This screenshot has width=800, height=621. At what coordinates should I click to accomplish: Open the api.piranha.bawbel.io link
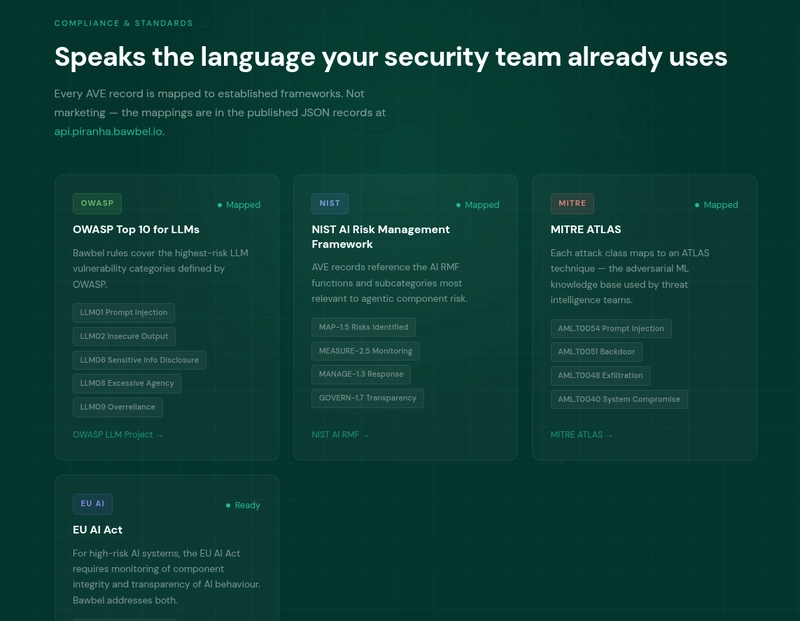pos(109,131)
